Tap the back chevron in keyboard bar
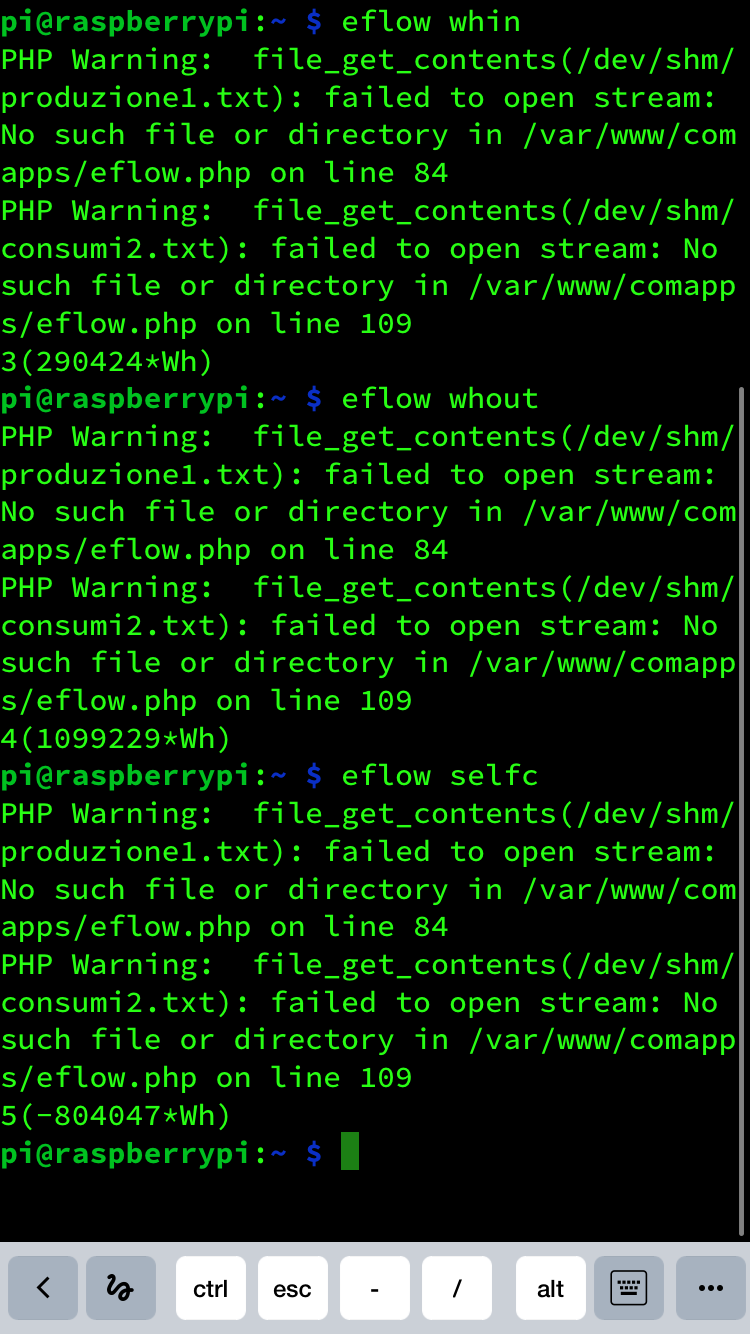The height and width of the screenshot is (1334, 750). (43, 1289)
